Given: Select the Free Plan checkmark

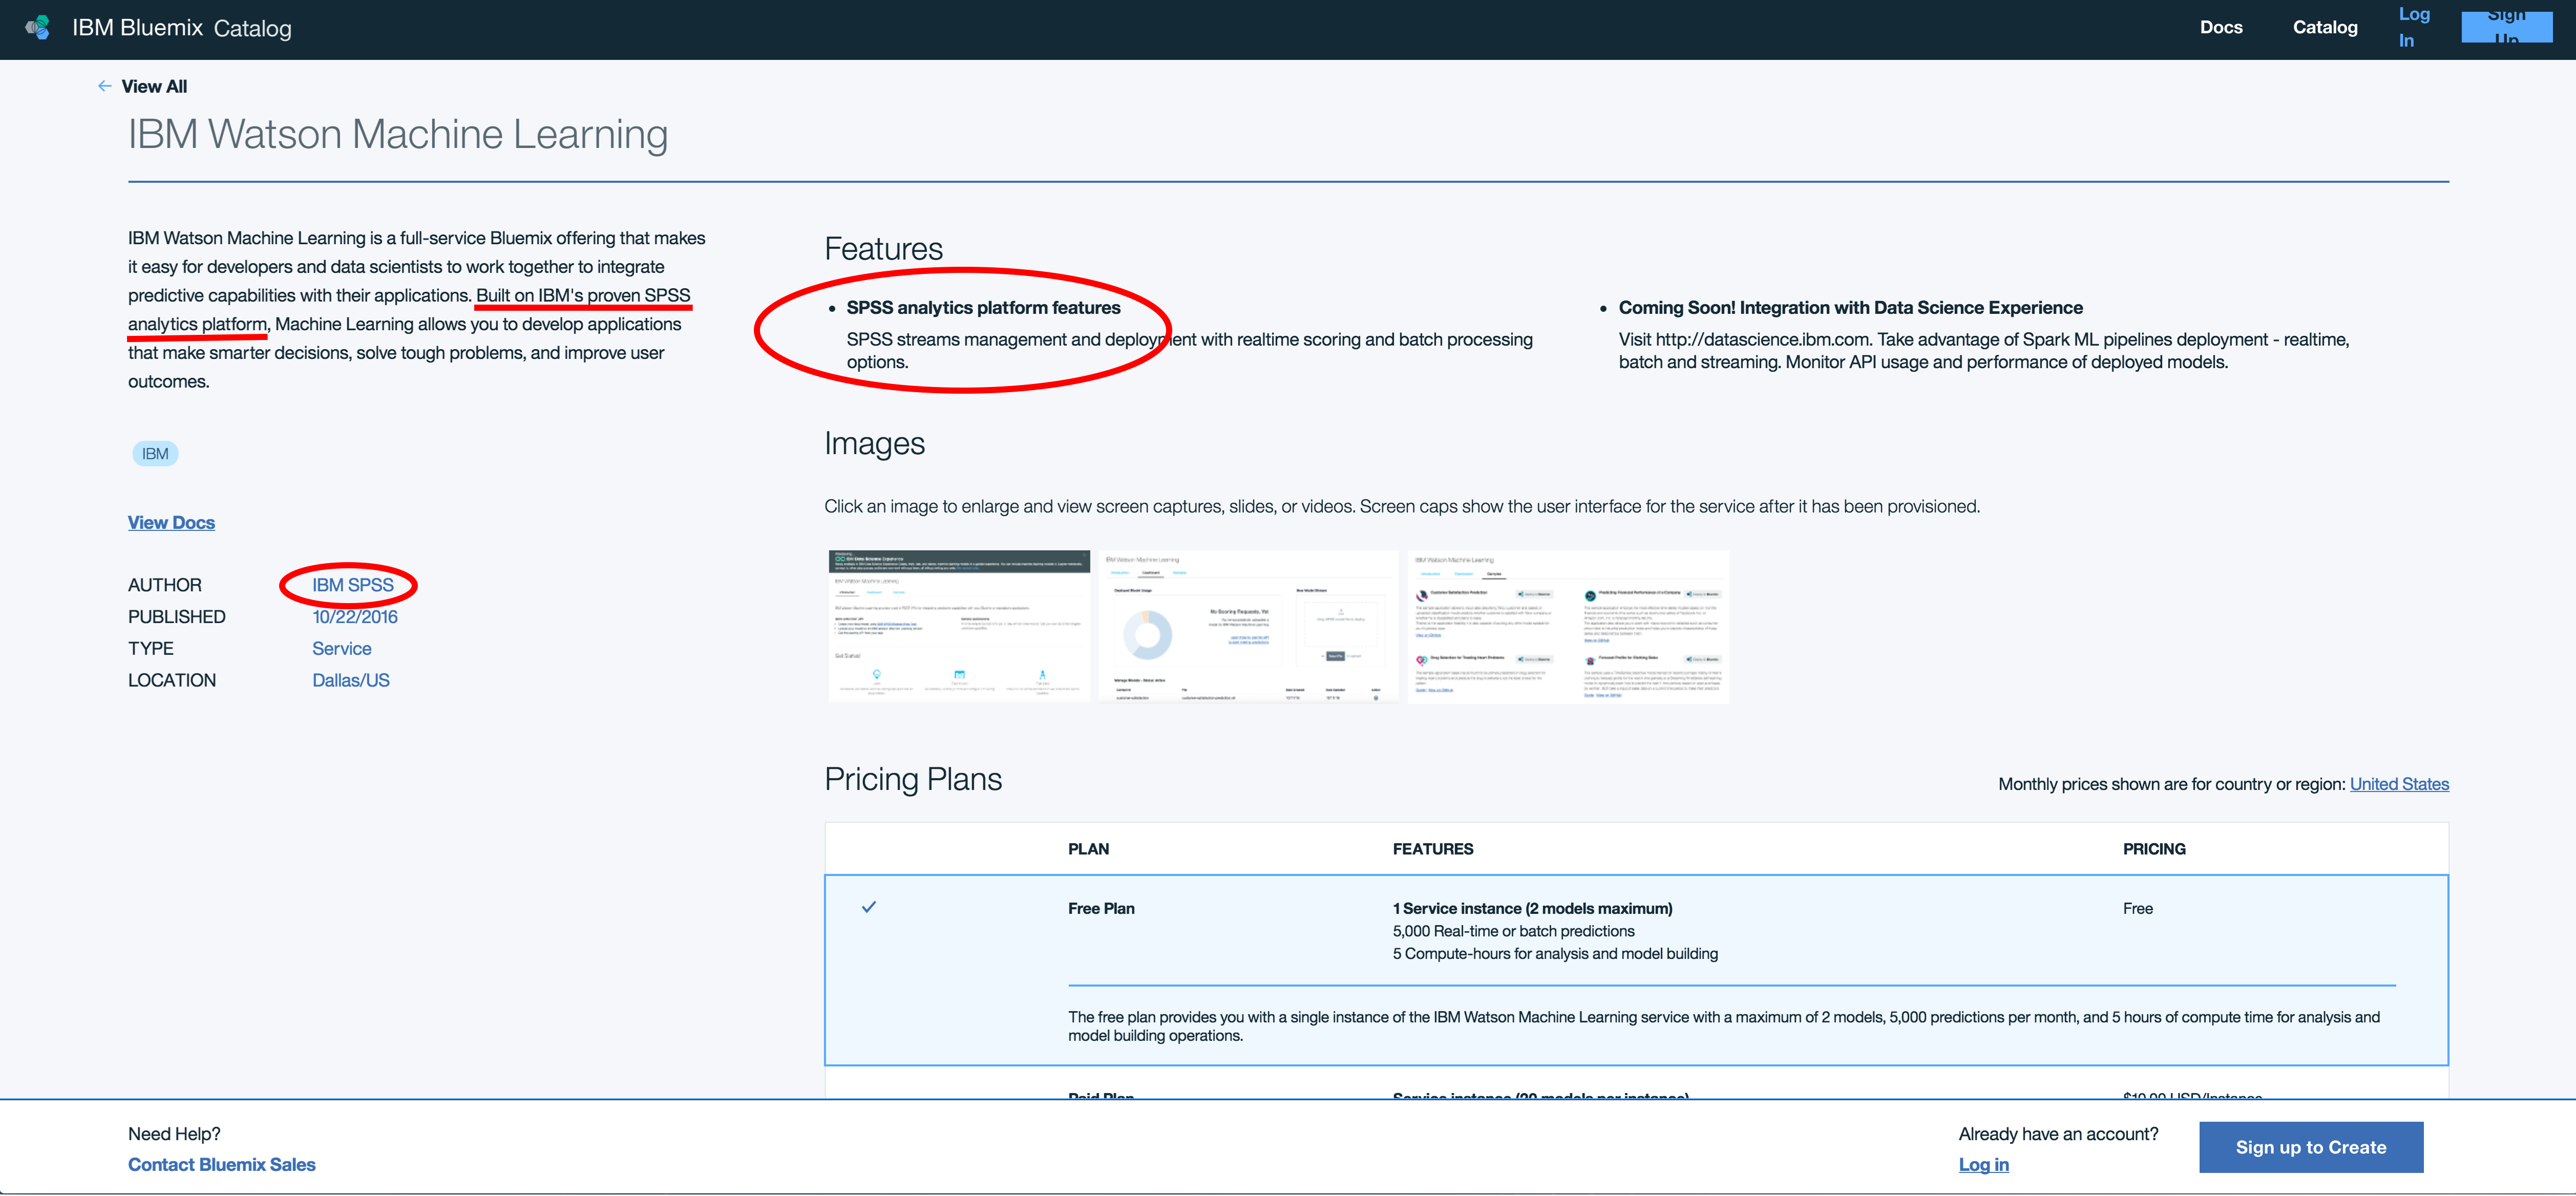Looking at the screenshot, I should [x=868, y=907].
